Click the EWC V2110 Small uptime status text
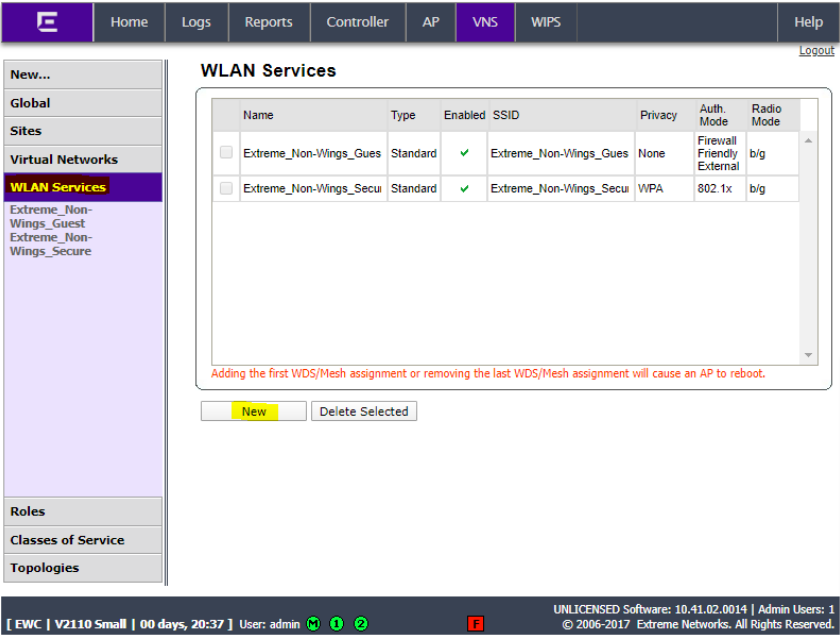 (x=119, y=624)
